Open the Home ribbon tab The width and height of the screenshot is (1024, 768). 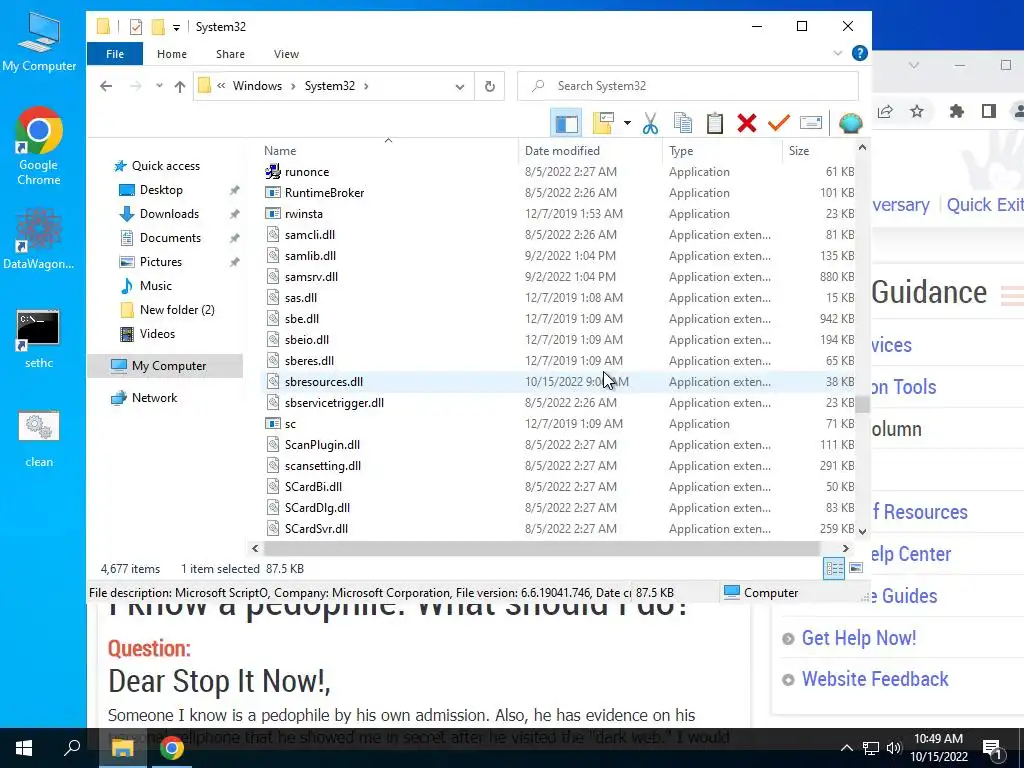(172, 54)
